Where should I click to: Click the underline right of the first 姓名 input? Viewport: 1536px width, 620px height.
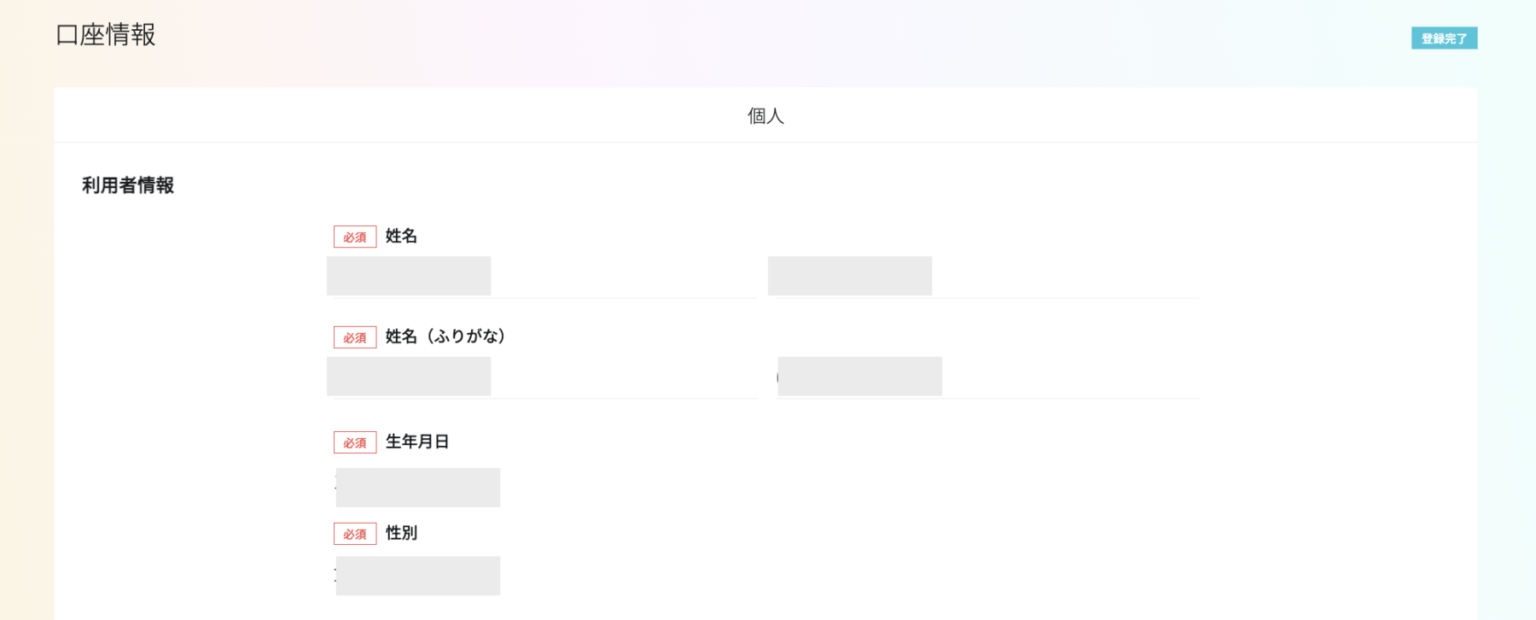coord(623,297)
